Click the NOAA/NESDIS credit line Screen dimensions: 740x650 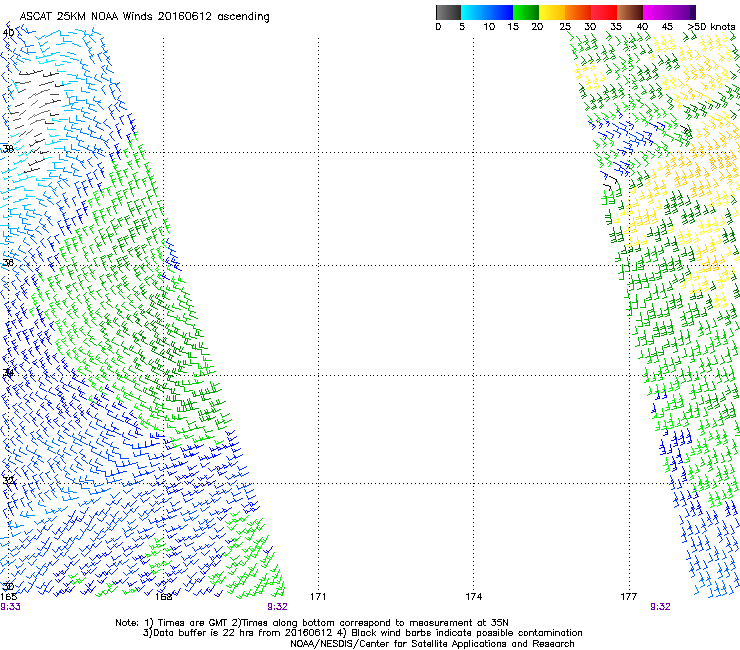tap(432, 644)
